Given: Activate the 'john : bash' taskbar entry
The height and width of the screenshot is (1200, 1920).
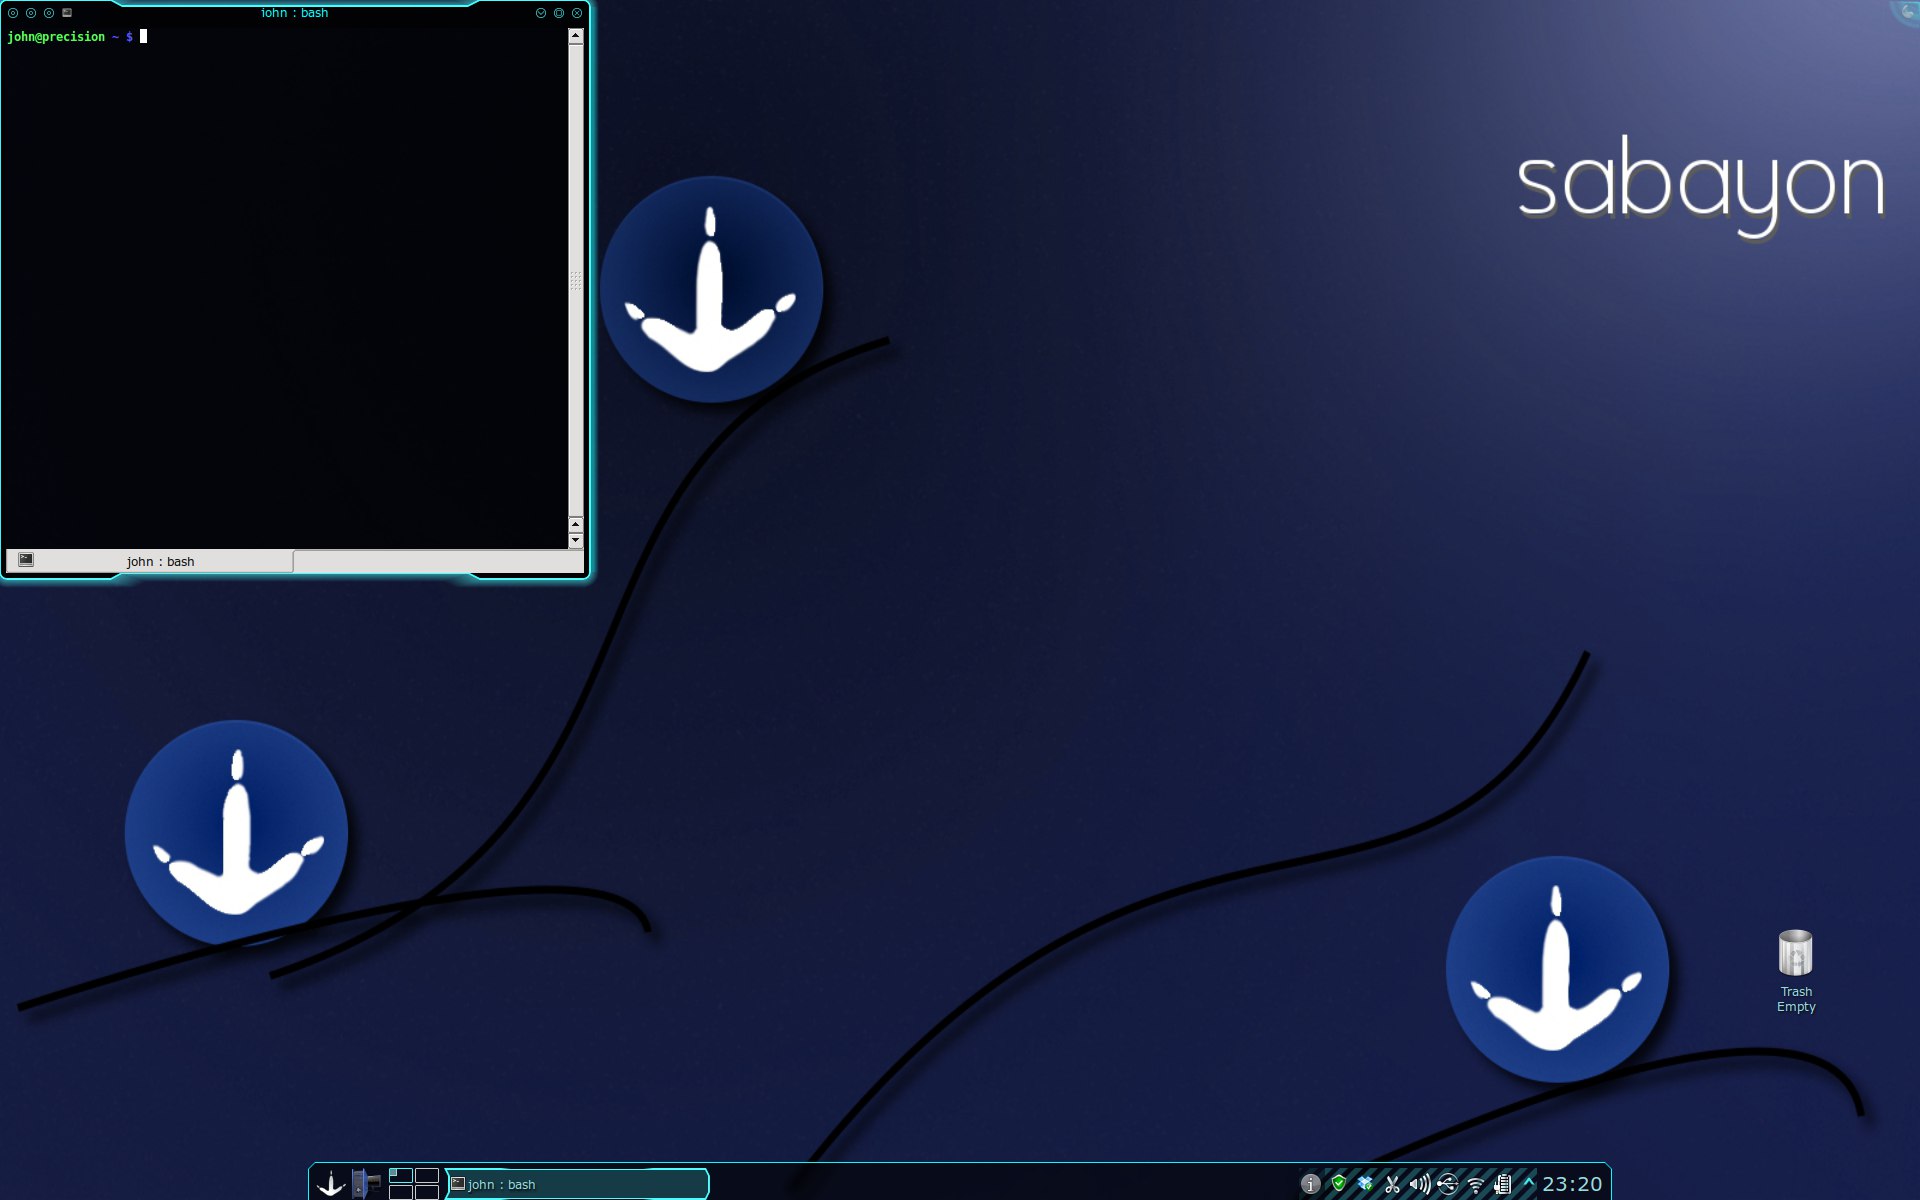Looking at the screenshot, I should coord(578,1184).
